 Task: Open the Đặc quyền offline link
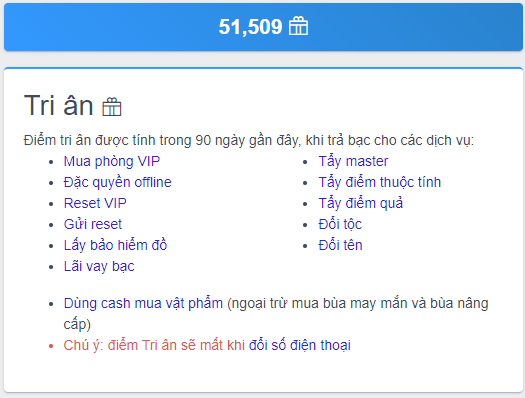(118, 182)
